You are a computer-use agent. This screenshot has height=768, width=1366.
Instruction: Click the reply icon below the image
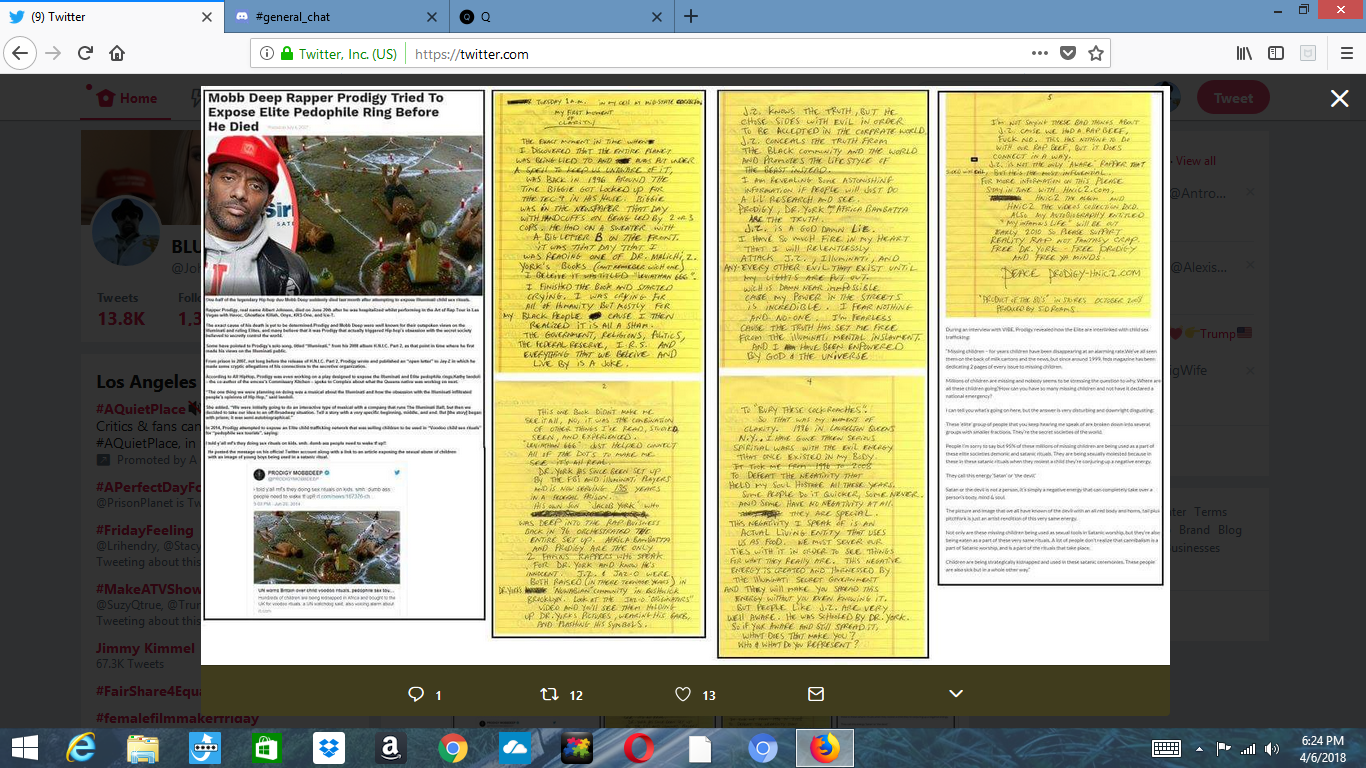pyautogui.click(x=417, y=694)
